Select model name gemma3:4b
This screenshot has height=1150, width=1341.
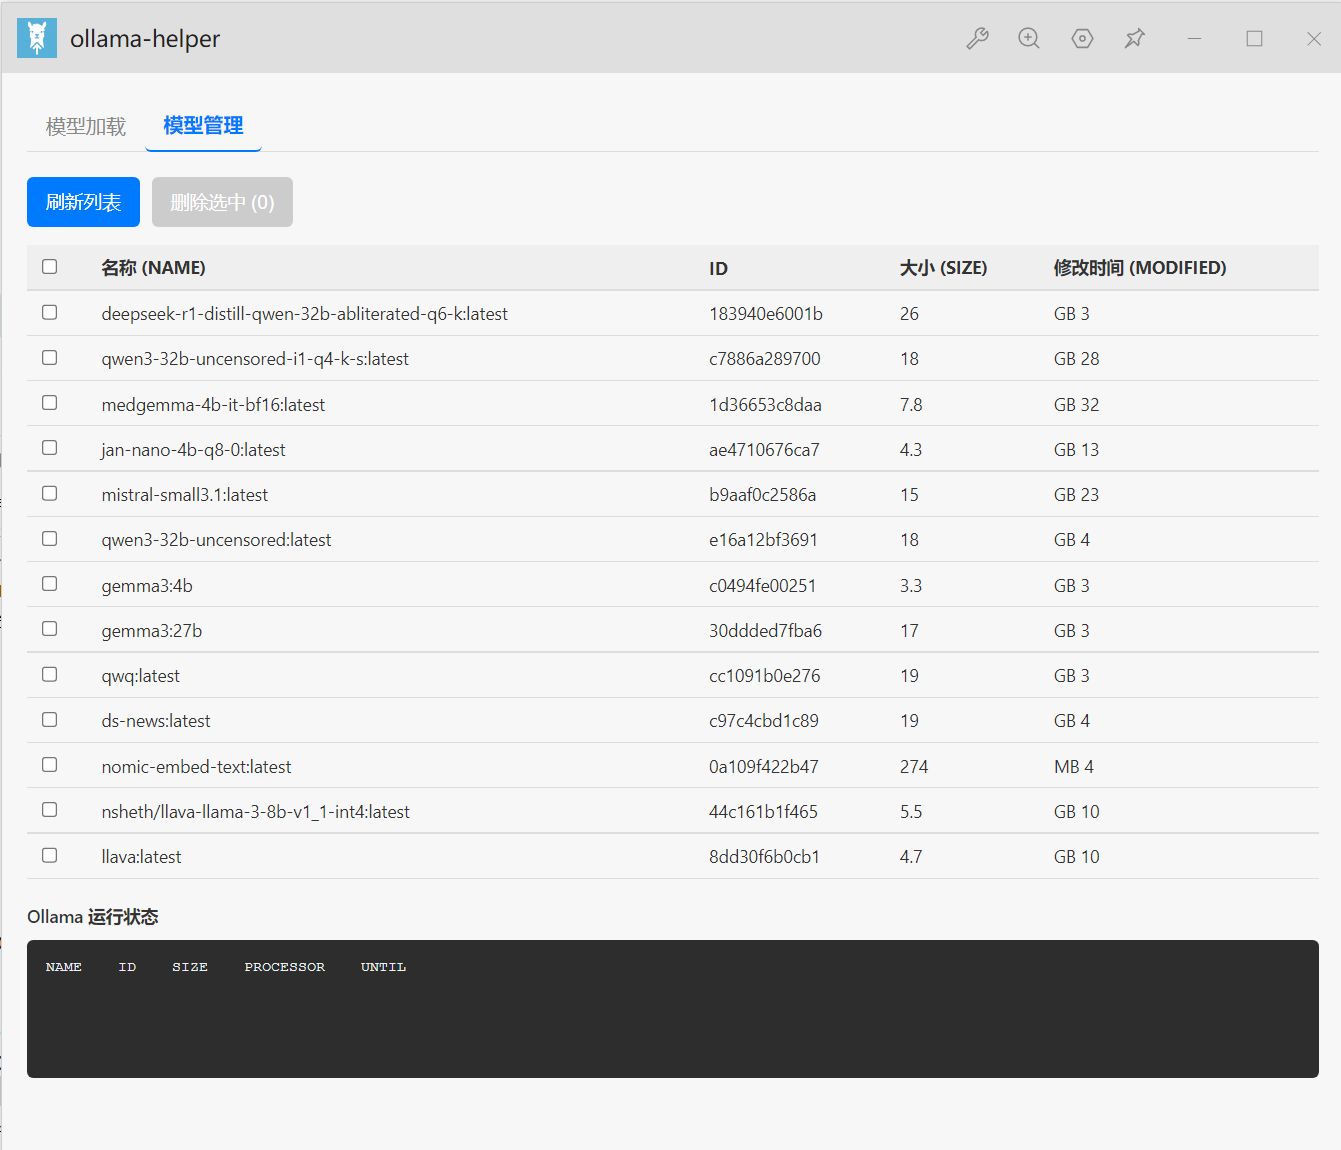pos(147,586)
